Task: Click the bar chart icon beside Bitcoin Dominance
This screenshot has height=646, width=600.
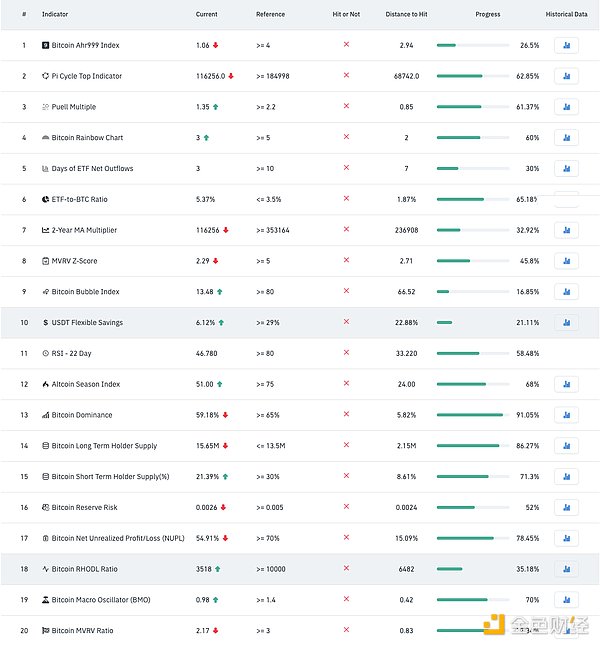Action: click(45, 415)
